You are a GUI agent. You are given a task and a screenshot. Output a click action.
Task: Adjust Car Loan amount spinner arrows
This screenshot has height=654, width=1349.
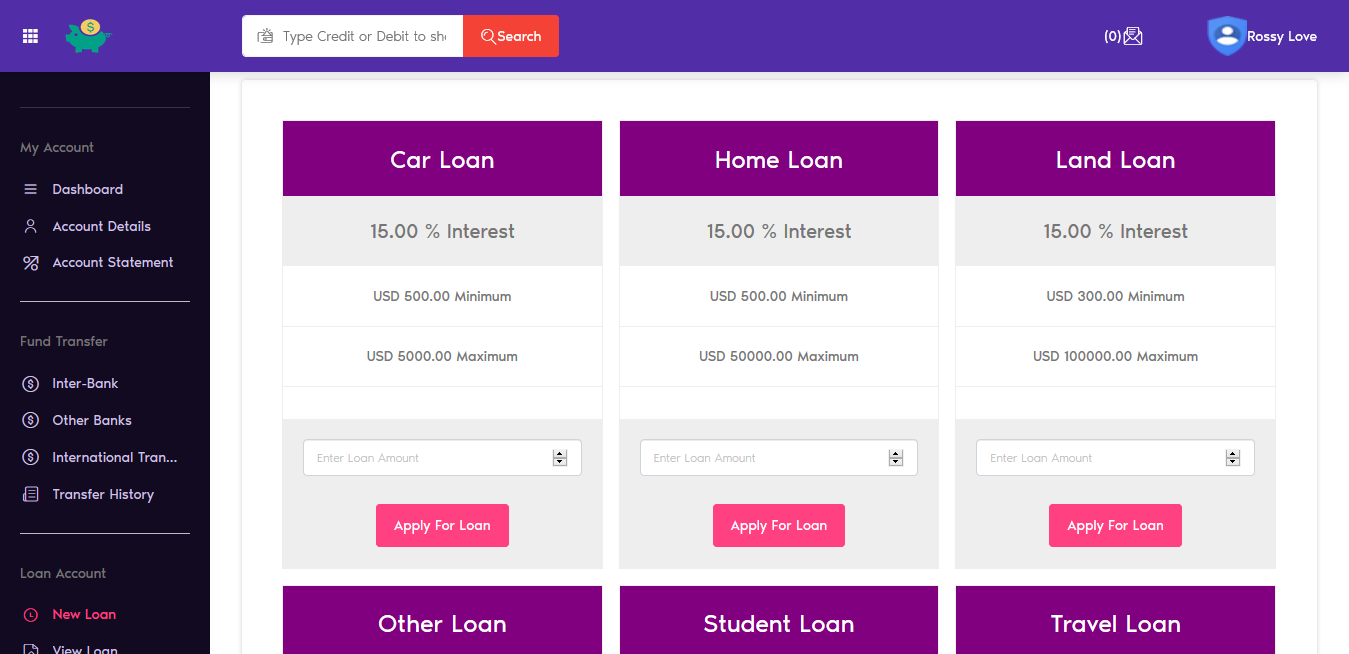tap(560, 458)
